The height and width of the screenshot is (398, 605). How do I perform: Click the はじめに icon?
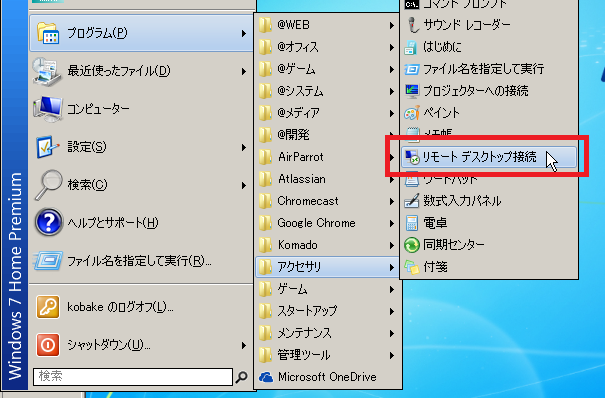(411, 47)
